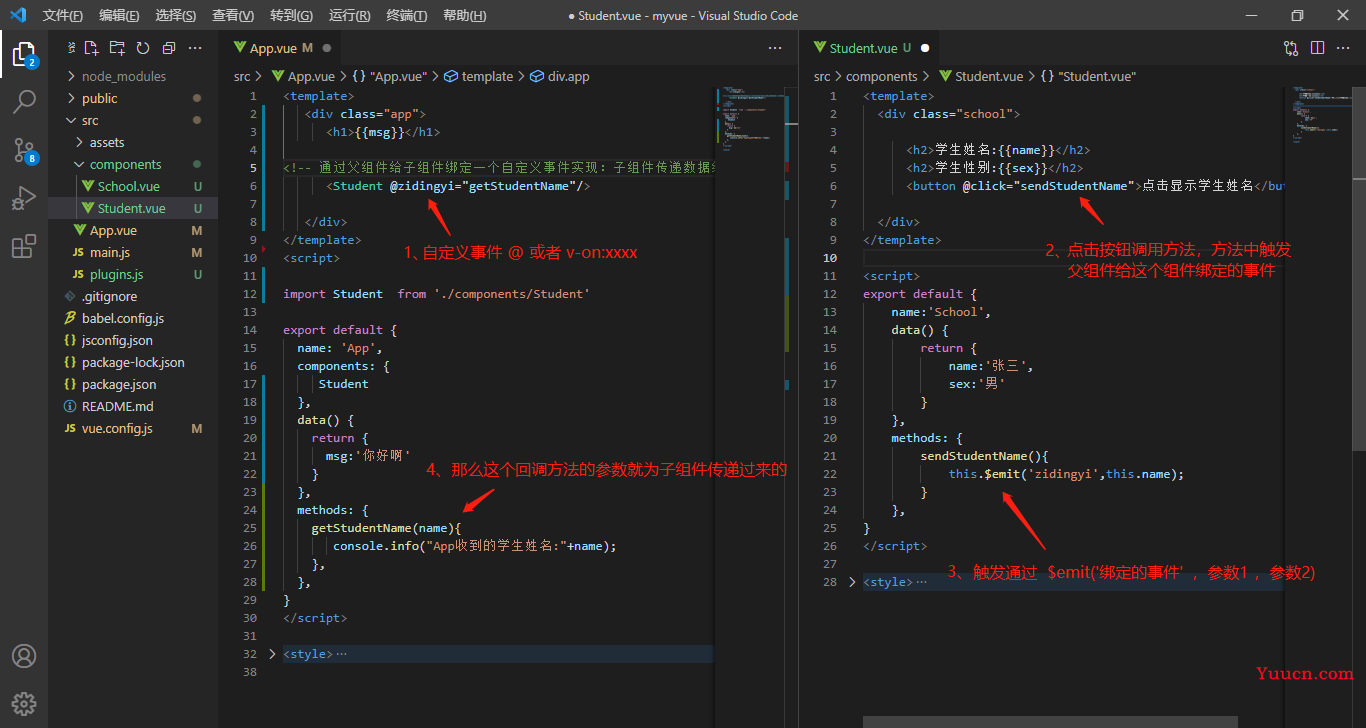This screenshot has width=1366, height=728.
Task: Open the 终端(T) menu
Action: [x=407, y=16]
